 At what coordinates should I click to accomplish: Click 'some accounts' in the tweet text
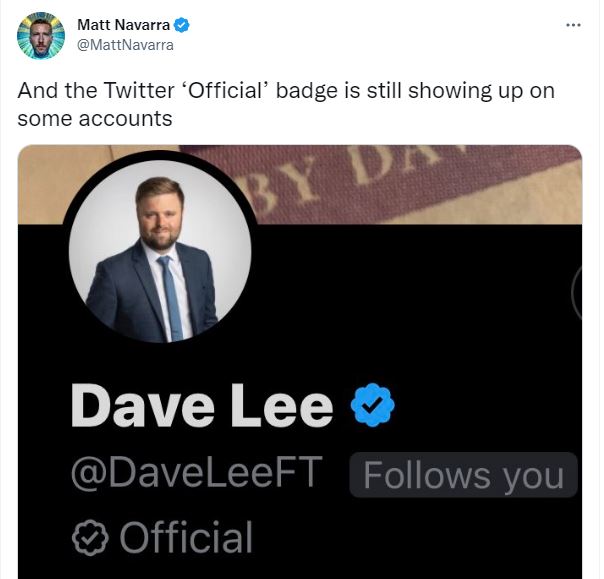pyautogui.click(x=96, y=118)
